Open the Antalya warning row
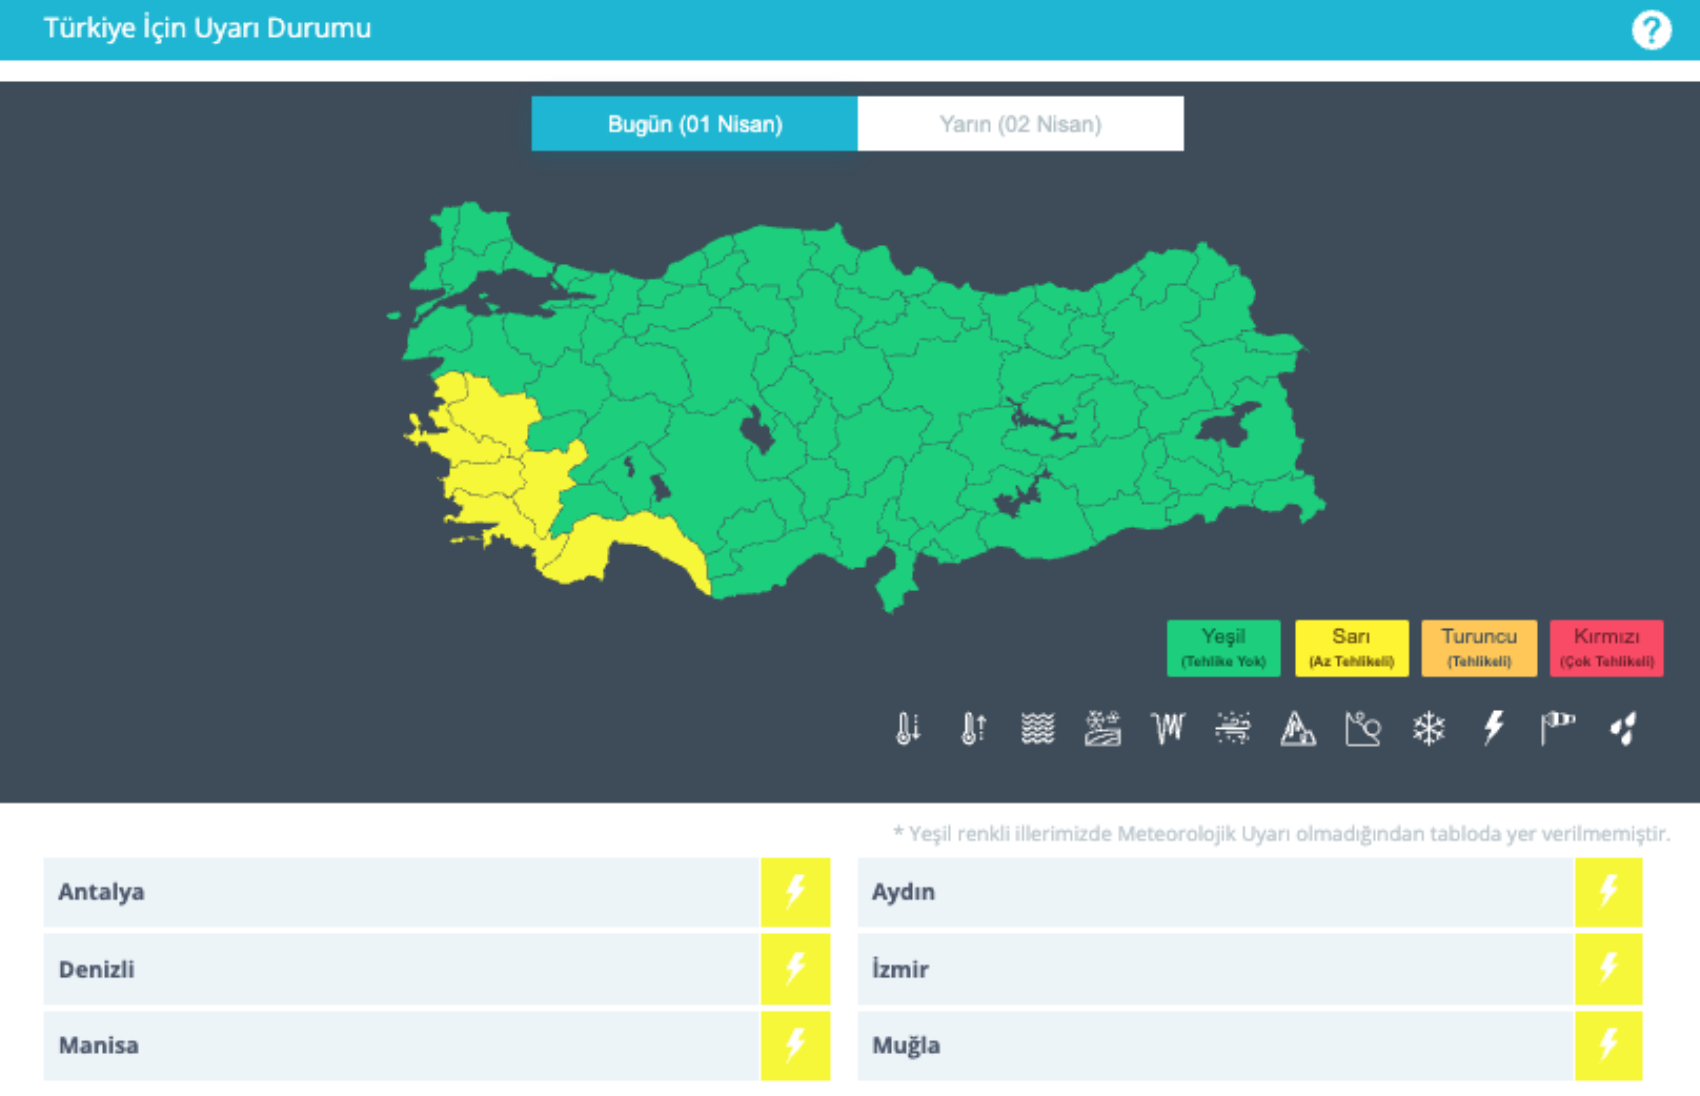 [400, 892]
